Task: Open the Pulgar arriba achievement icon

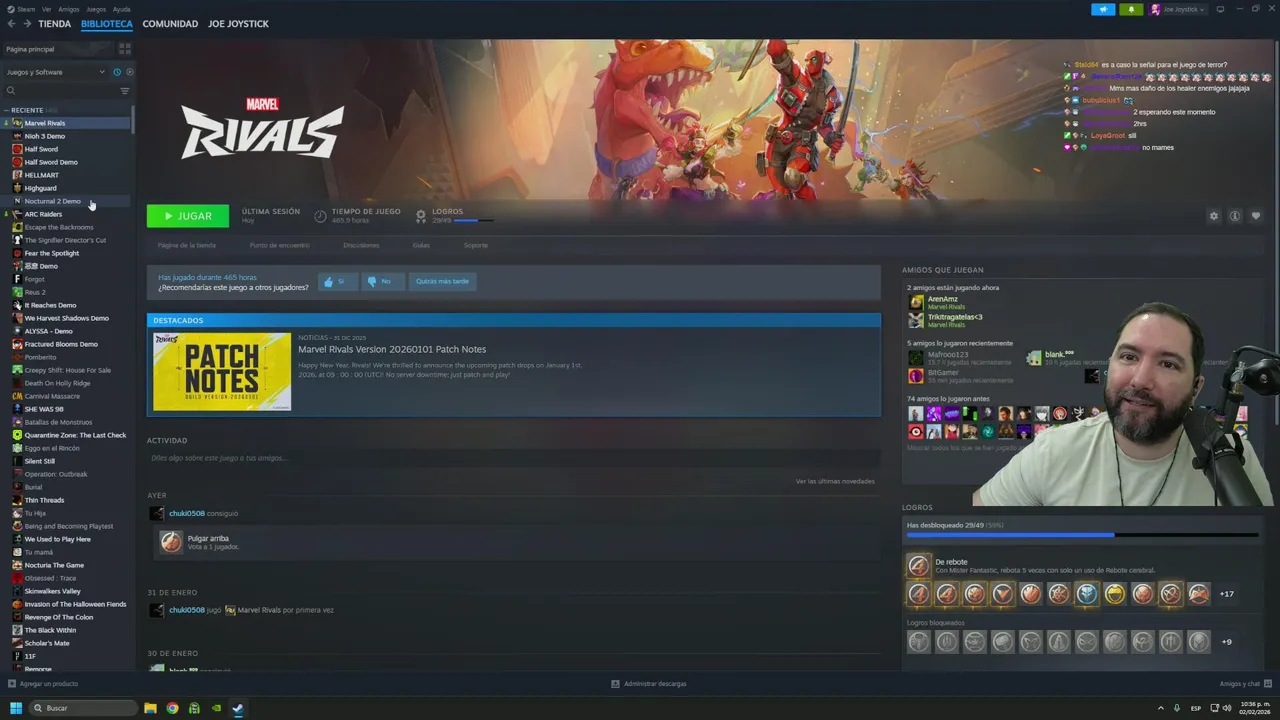Action: pyautogui.click(x=171, y=542)
